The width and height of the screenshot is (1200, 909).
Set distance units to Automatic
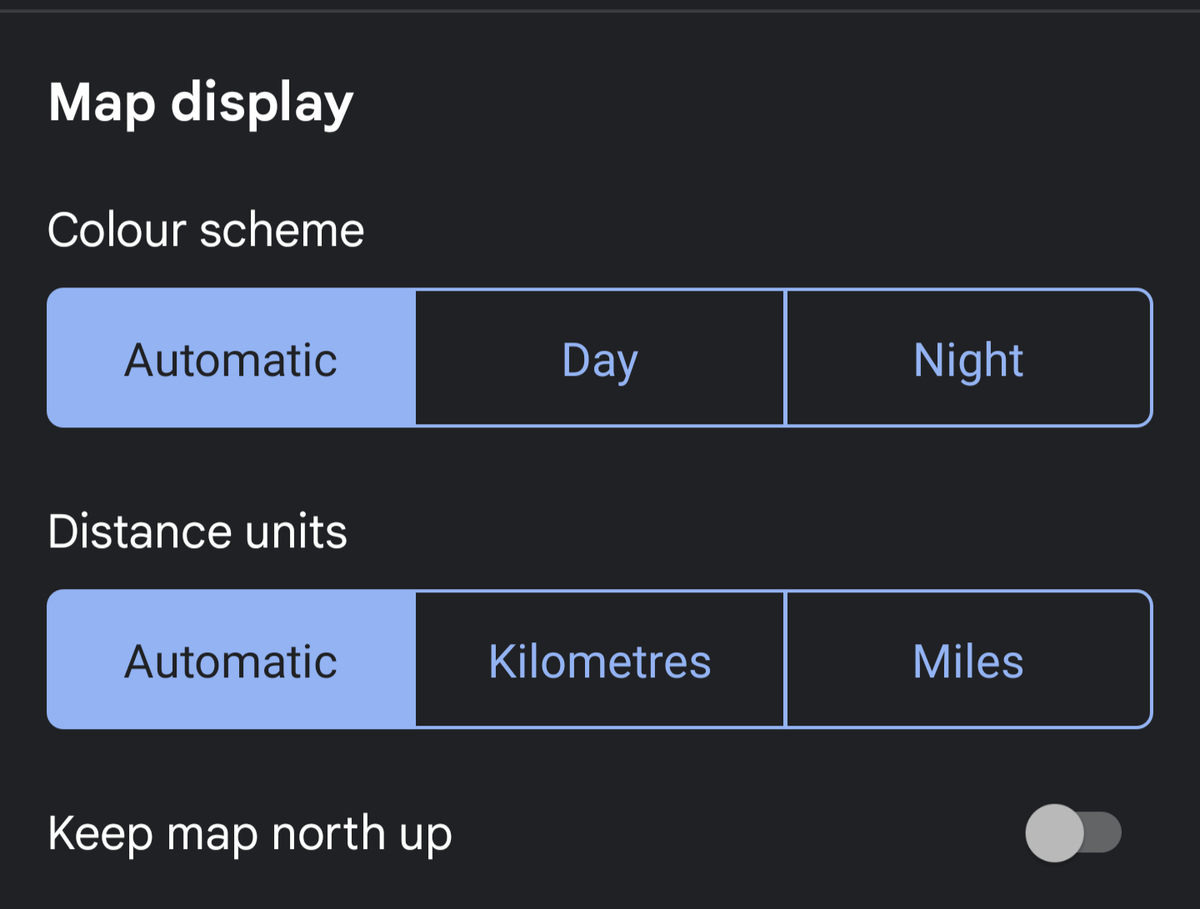tap(231, 659)
